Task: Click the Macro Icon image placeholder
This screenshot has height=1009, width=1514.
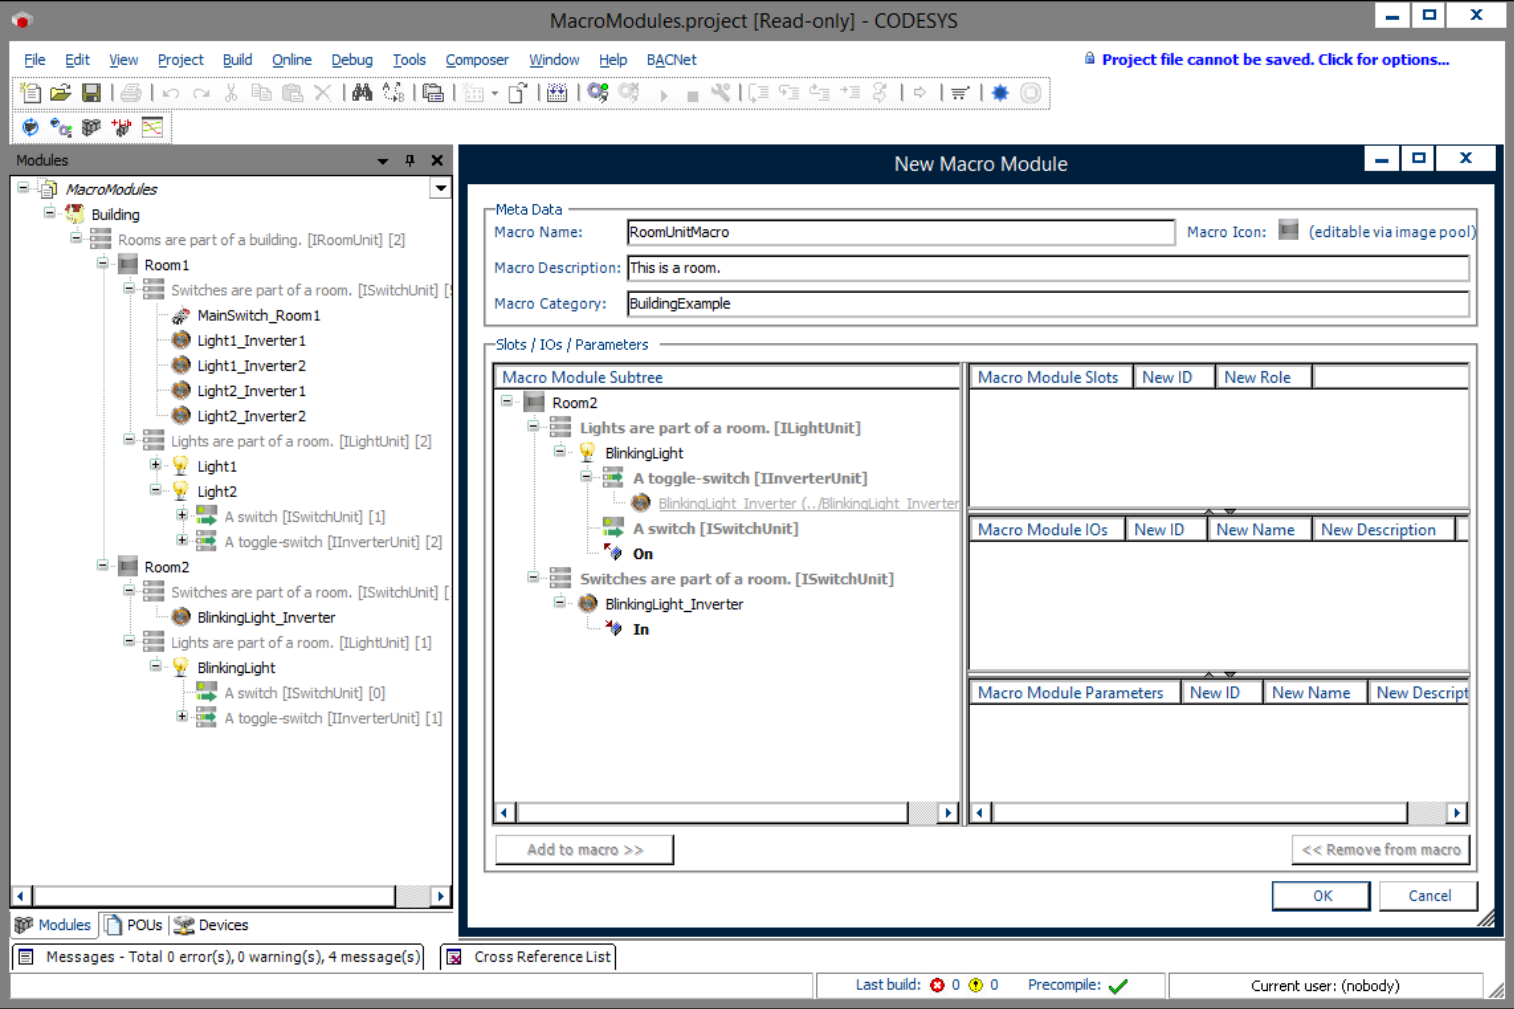Action: tap(1288, 231)
